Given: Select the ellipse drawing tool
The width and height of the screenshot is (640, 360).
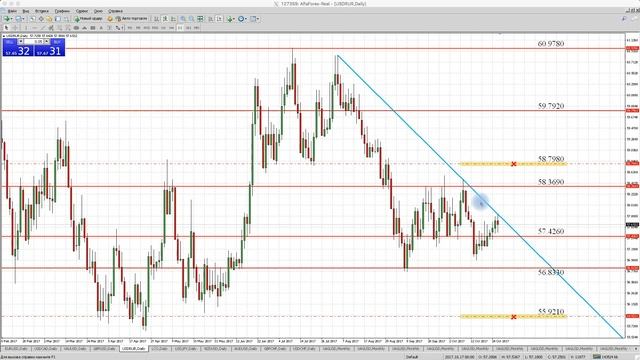Looking at the screenshot, I should tap(76, 28).
